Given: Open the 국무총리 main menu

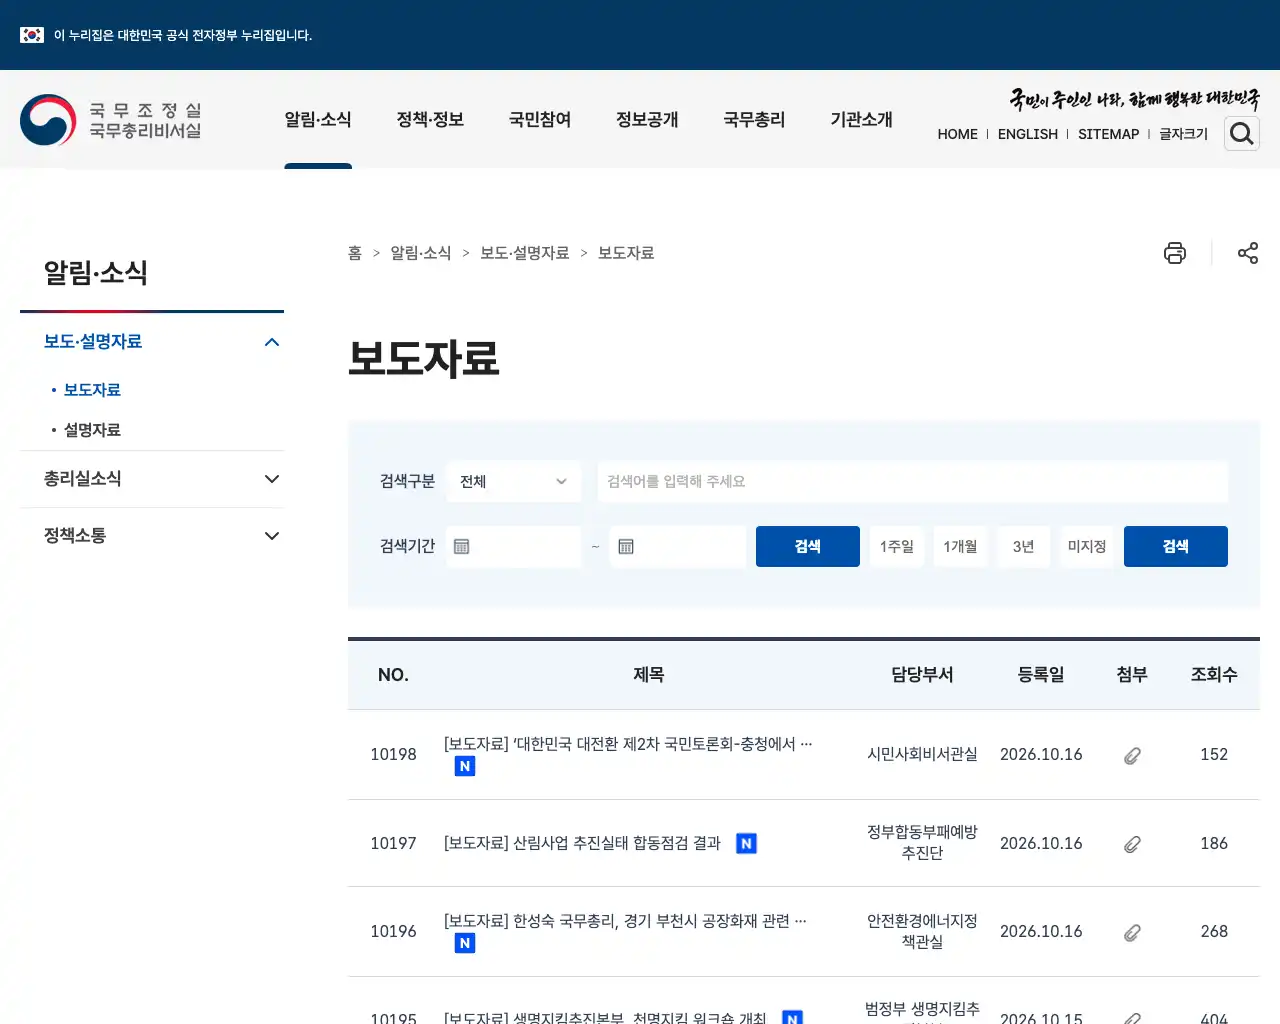Looking at the screenshot, I should click(x=754, y=120).
